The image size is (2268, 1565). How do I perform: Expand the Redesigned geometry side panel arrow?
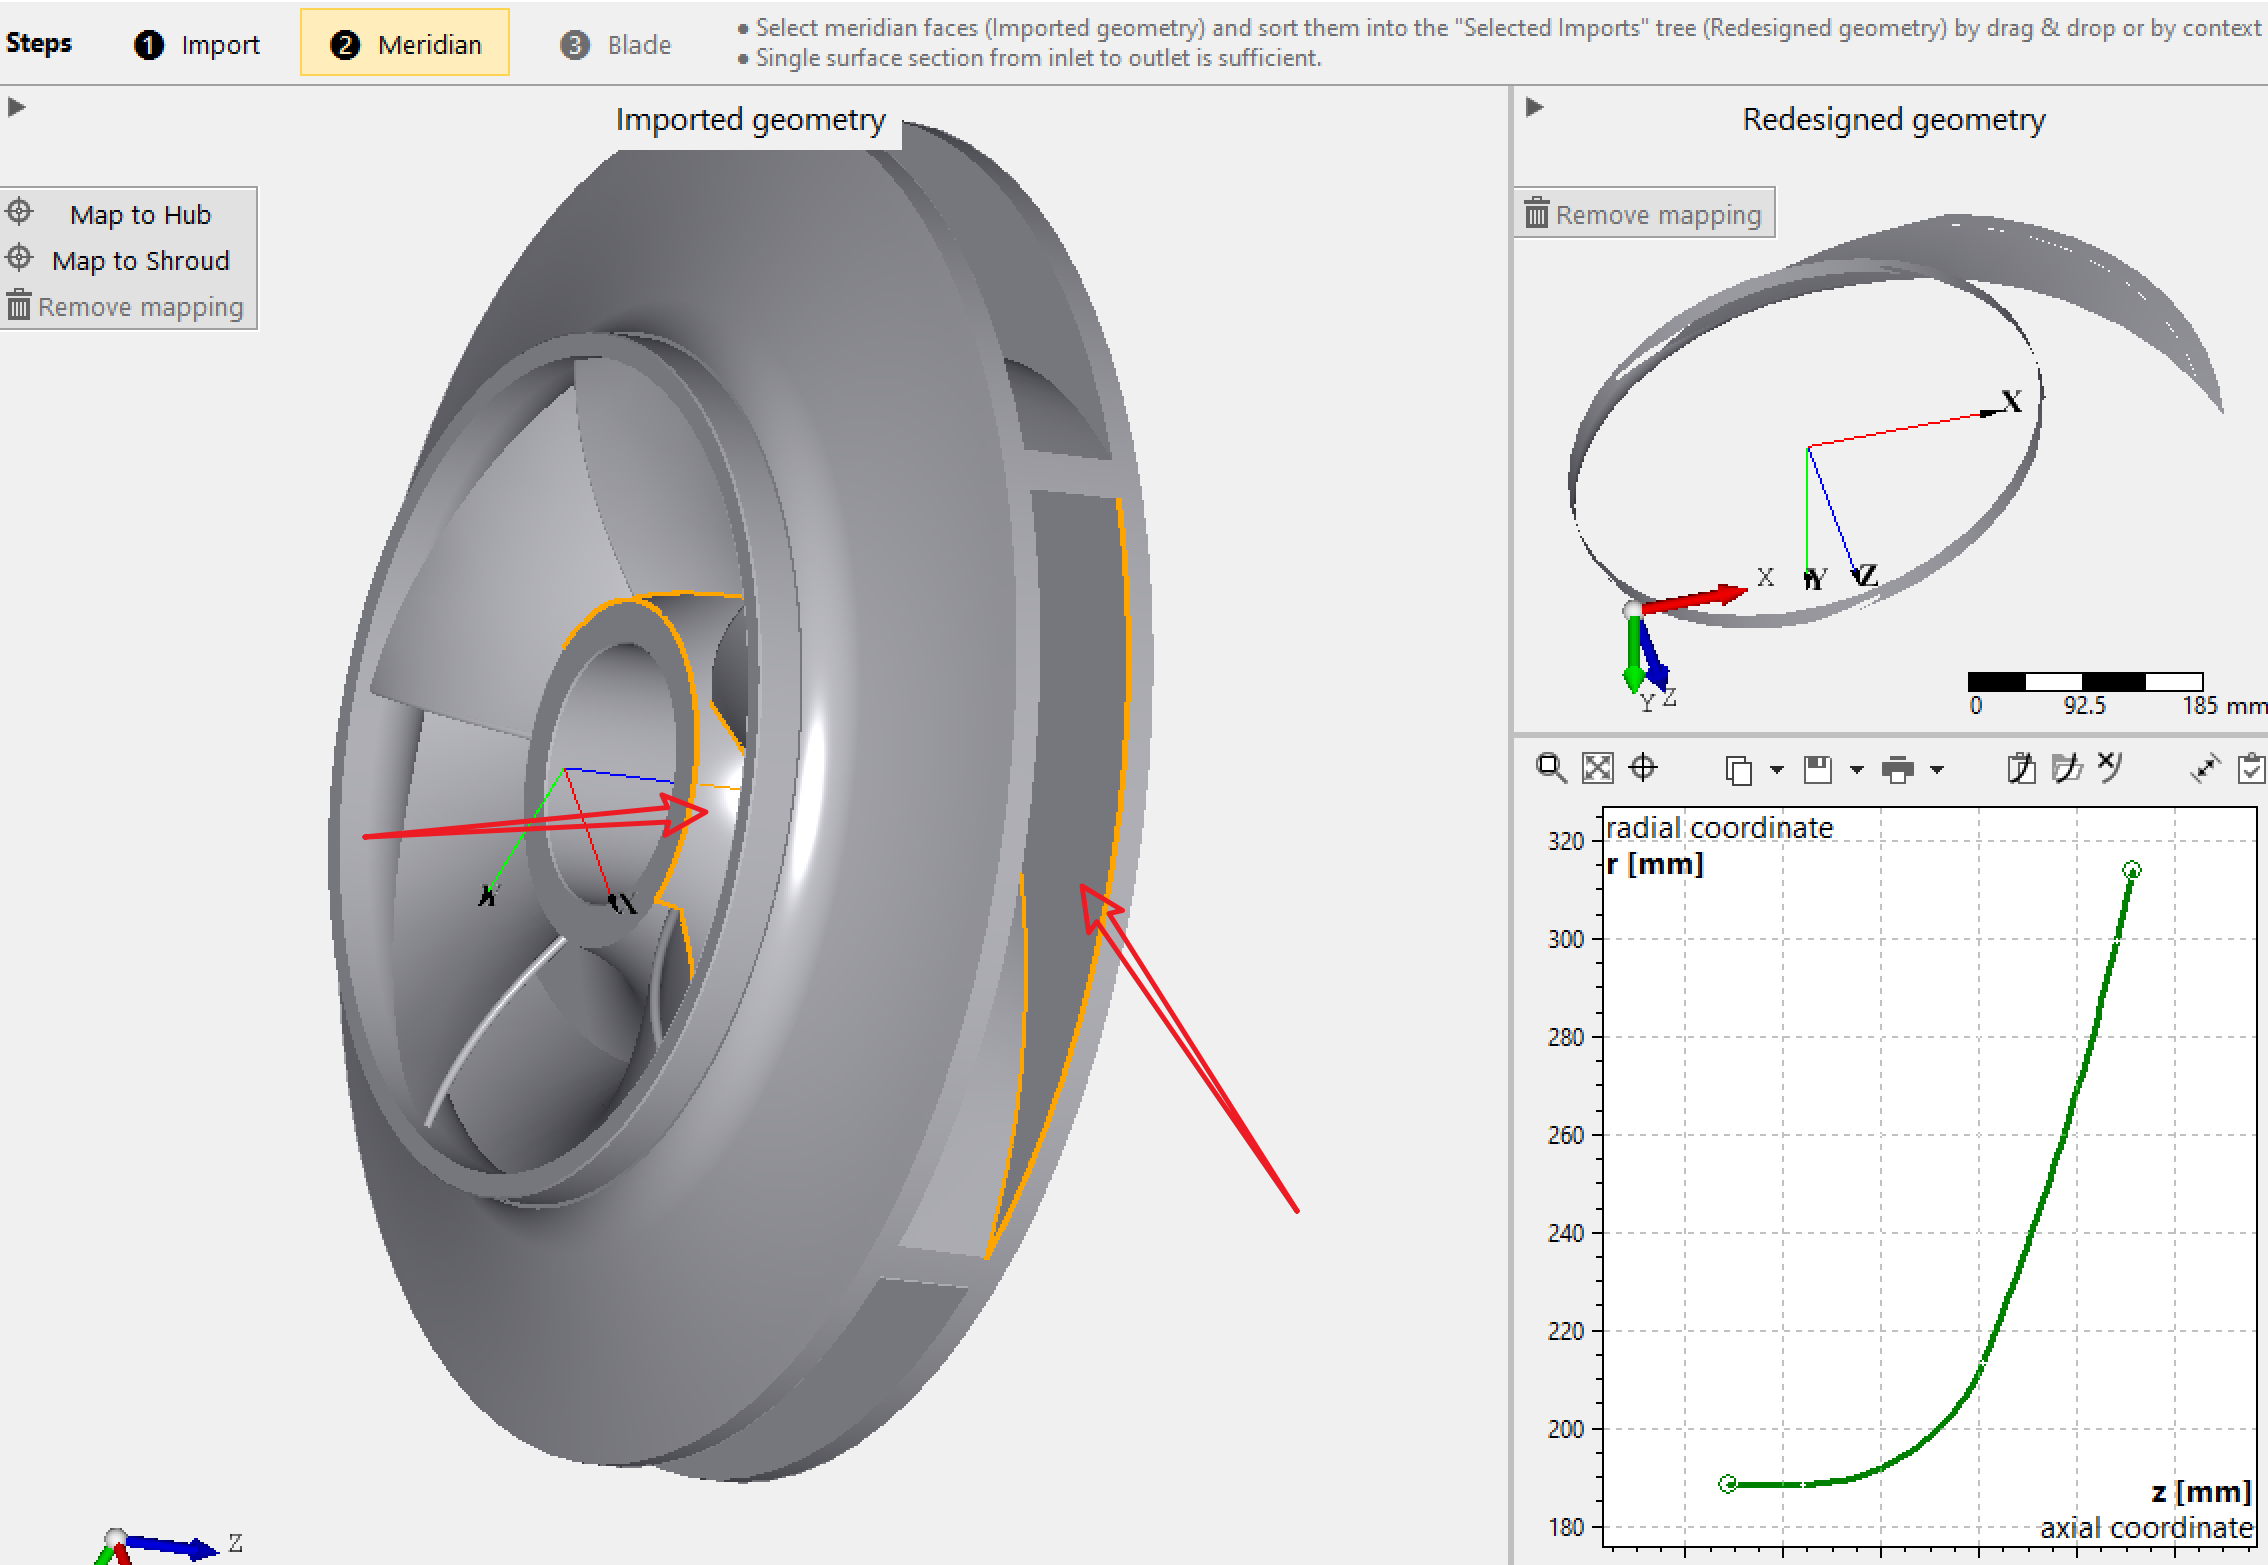1535,107
